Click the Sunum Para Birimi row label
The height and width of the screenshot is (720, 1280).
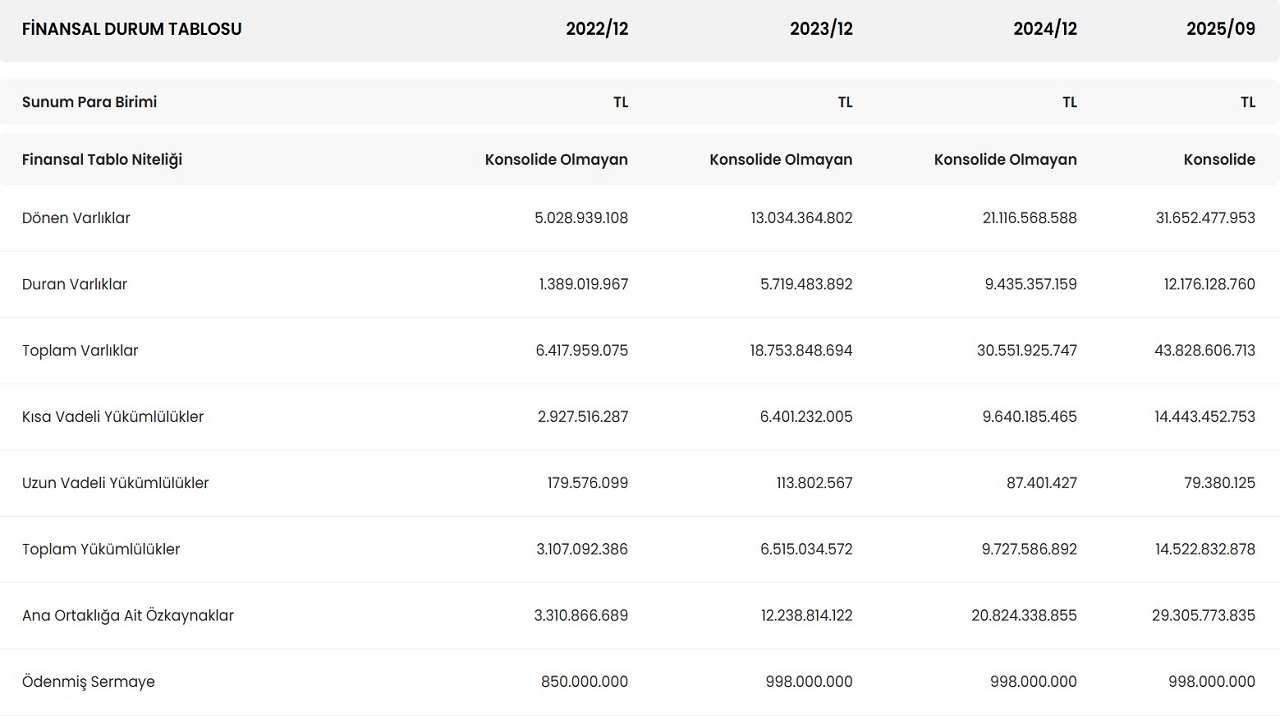click(90, 102)
